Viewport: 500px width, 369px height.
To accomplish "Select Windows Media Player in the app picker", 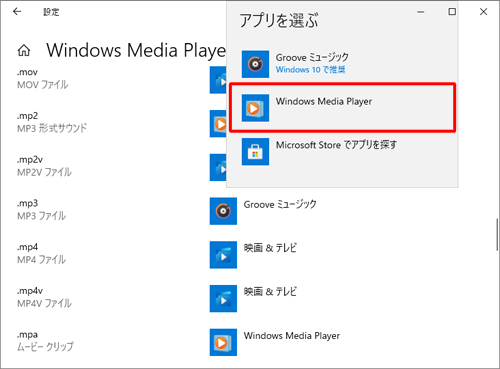I will [342, 108].
